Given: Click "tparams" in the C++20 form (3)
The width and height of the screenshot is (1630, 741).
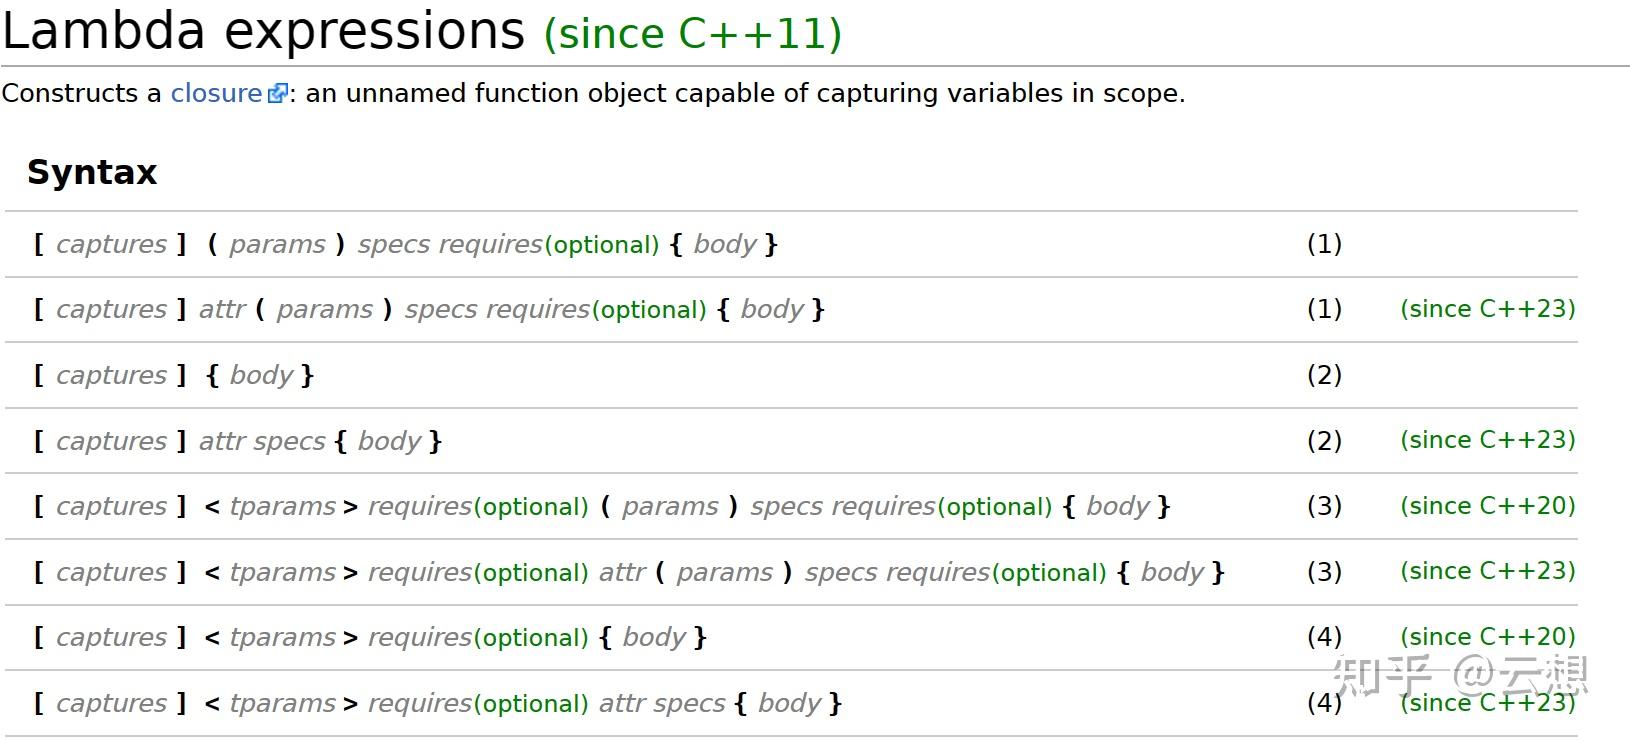Looking at the screenshot, I should coord(282,506).
